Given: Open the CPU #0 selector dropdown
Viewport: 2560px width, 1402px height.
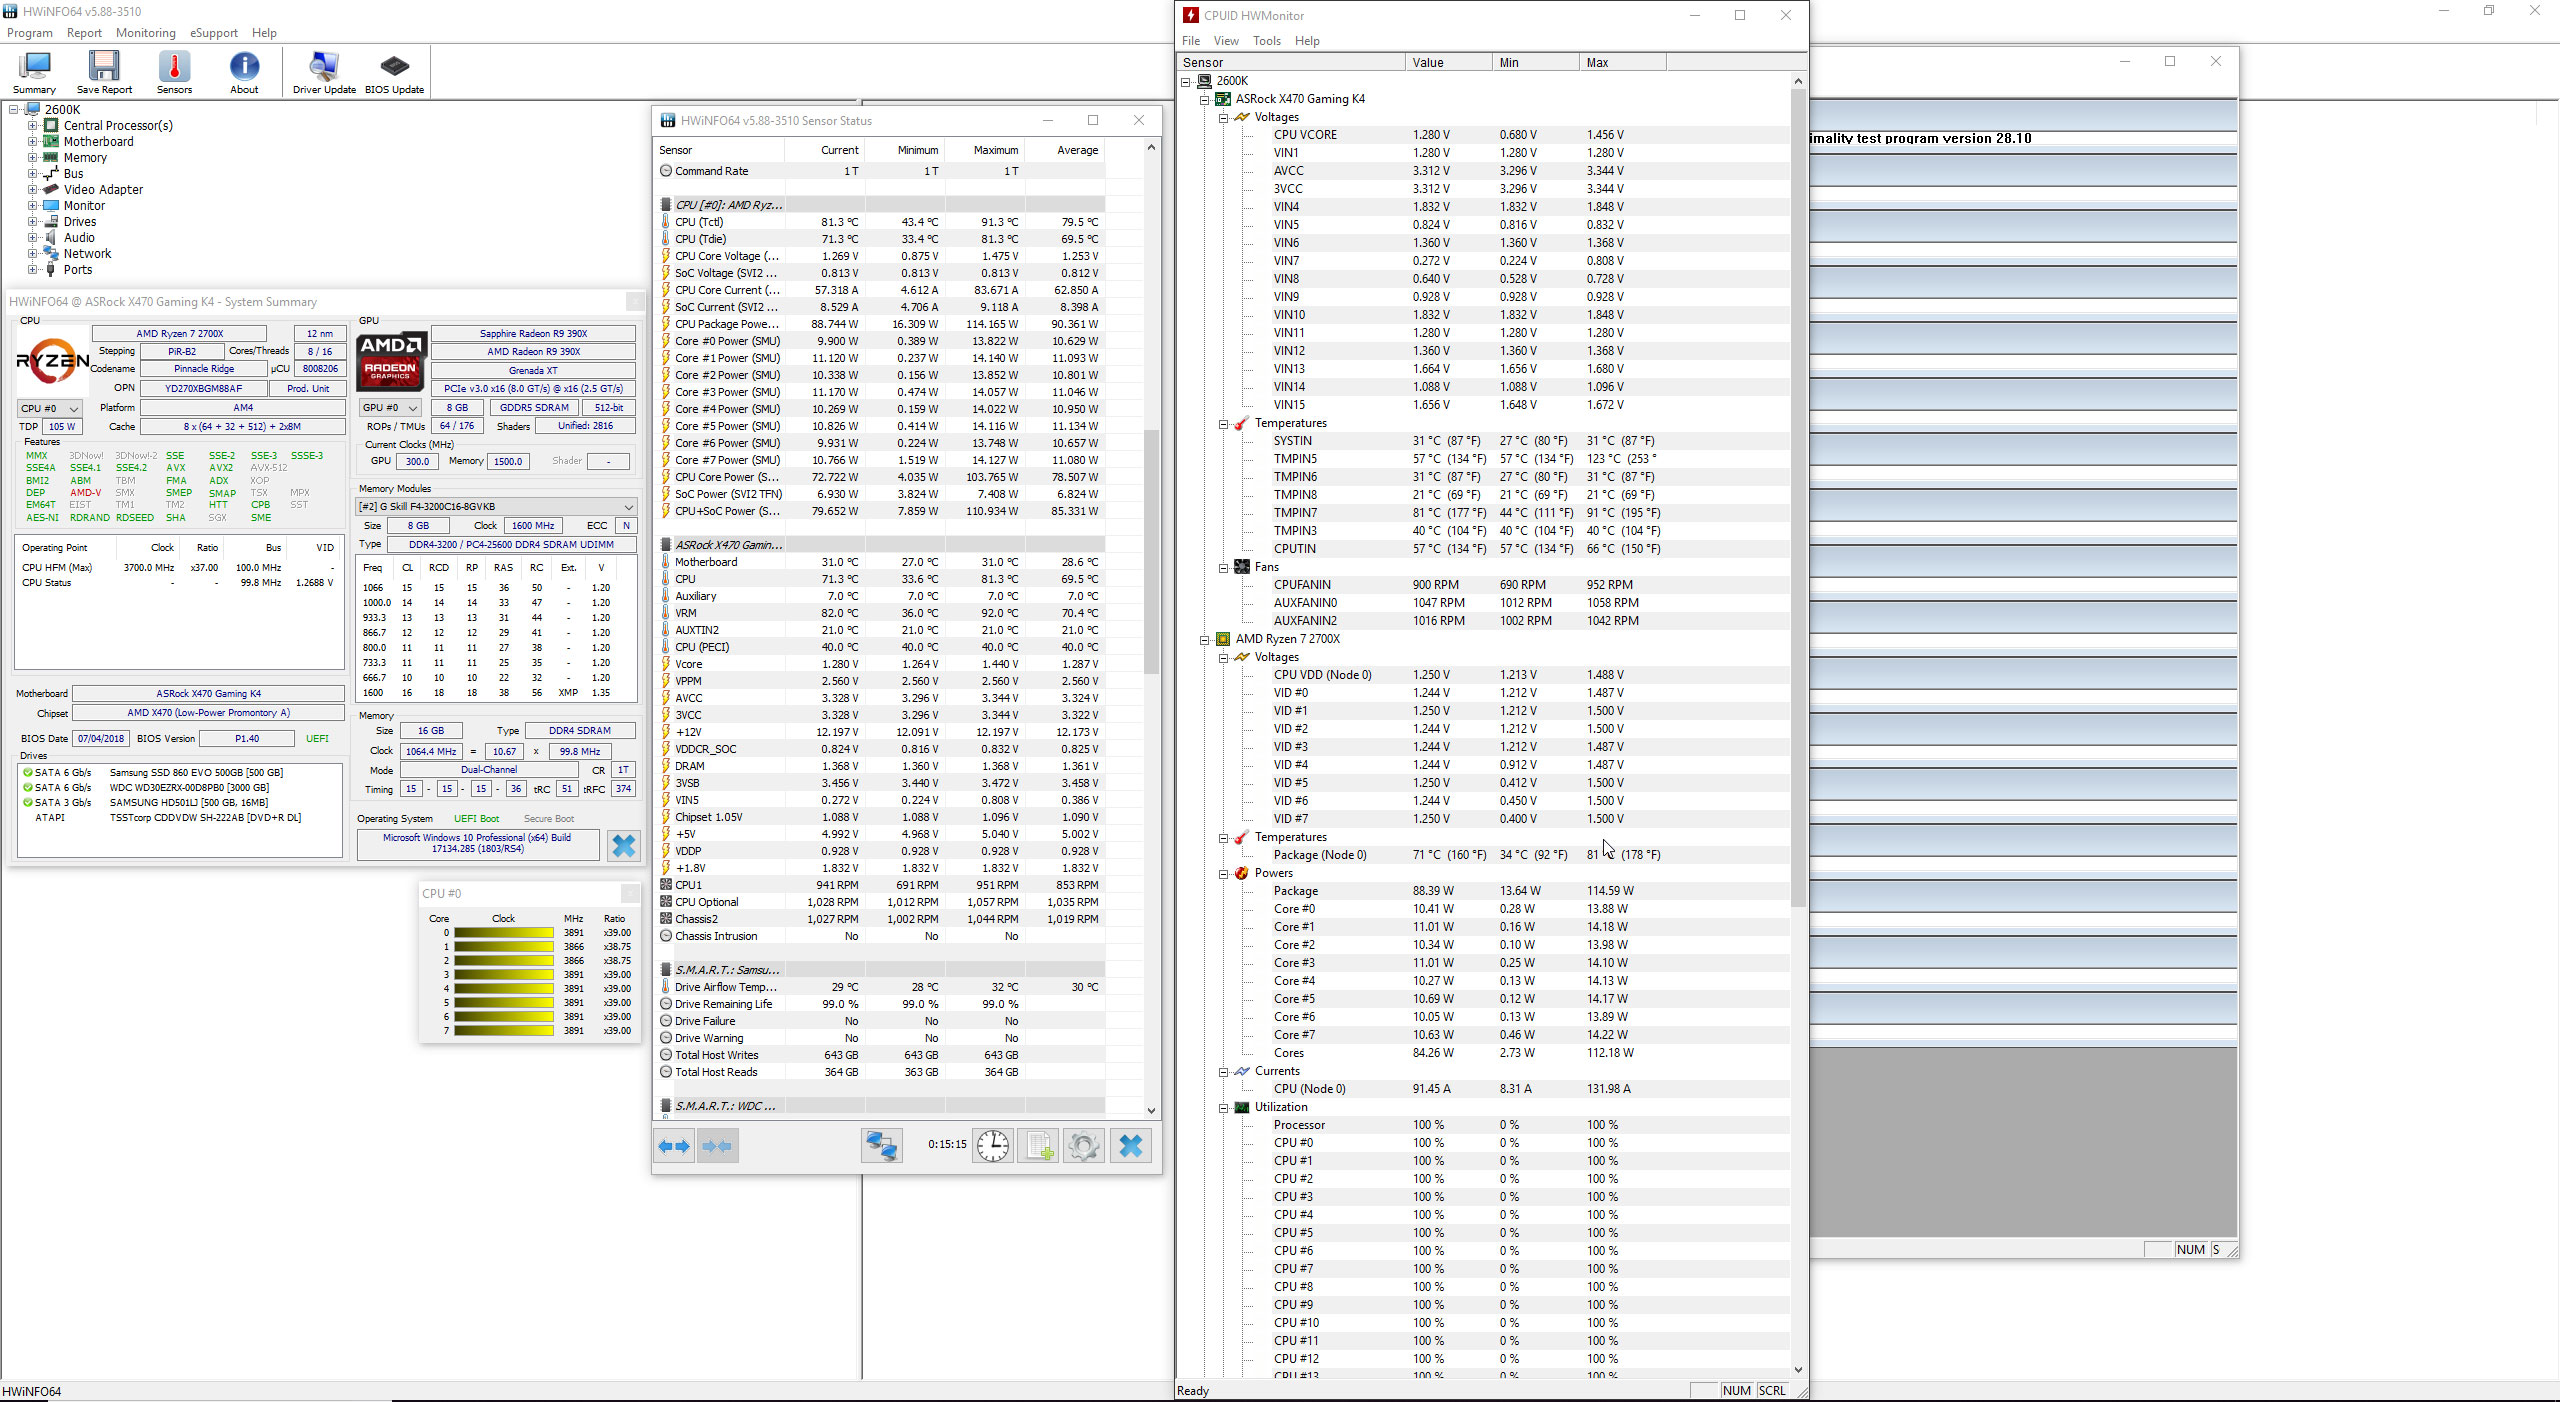Looking at the screenshot, I should (x=50, y=409).
